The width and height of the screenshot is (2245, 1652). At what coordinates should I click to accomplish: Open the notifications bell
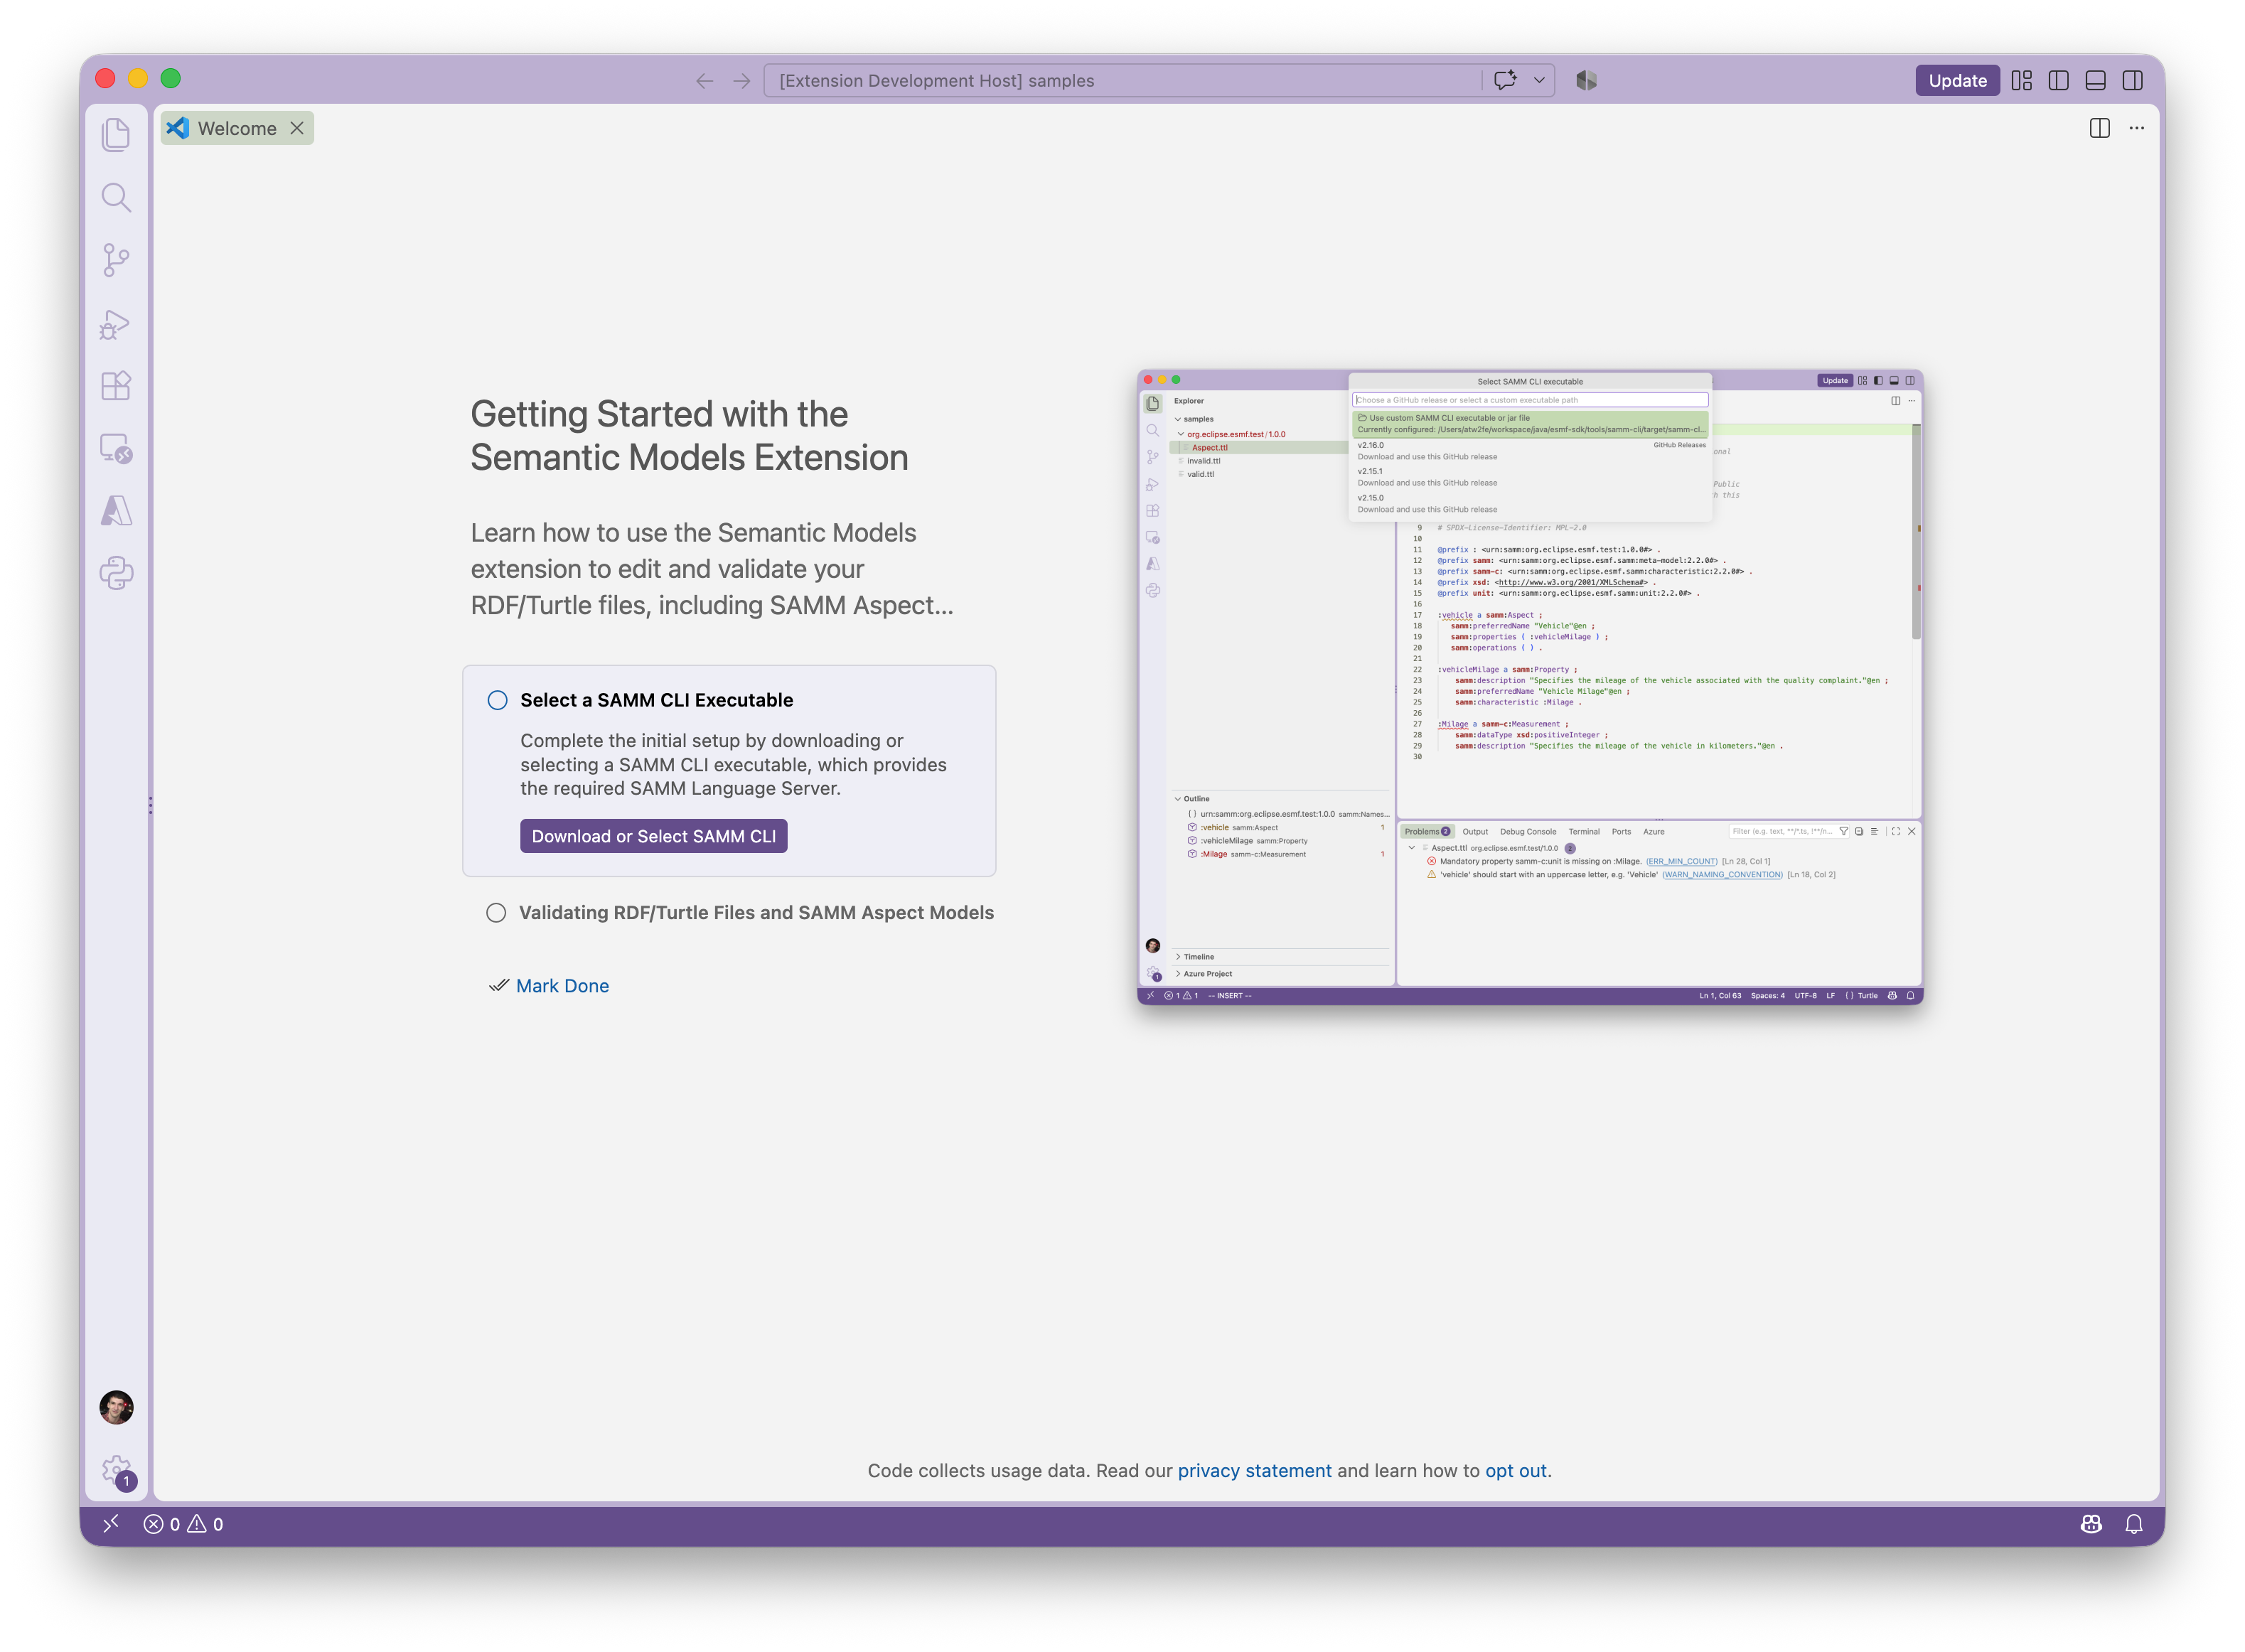point(2134,1524)
